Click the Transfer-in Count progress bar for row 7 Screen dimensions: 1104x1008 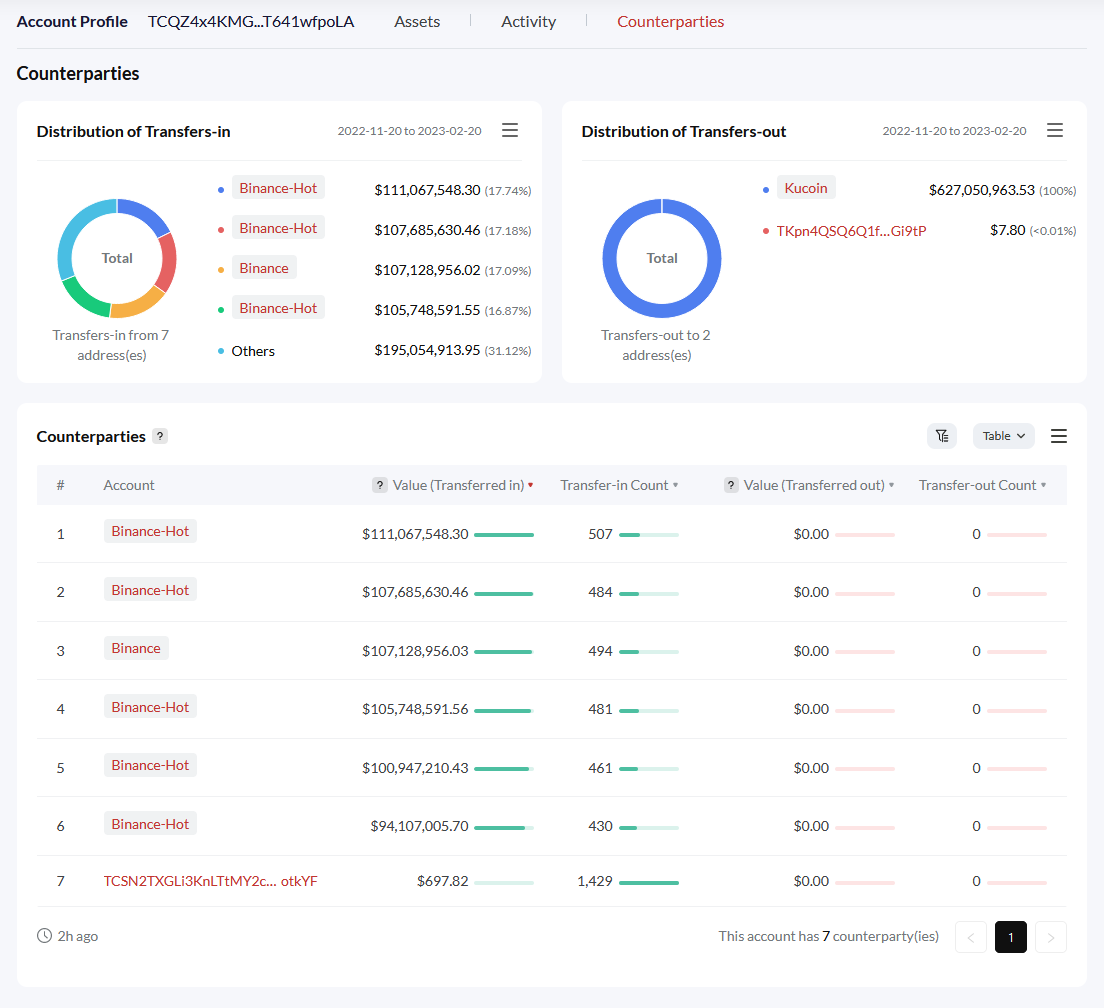click(x=651, y=884)
